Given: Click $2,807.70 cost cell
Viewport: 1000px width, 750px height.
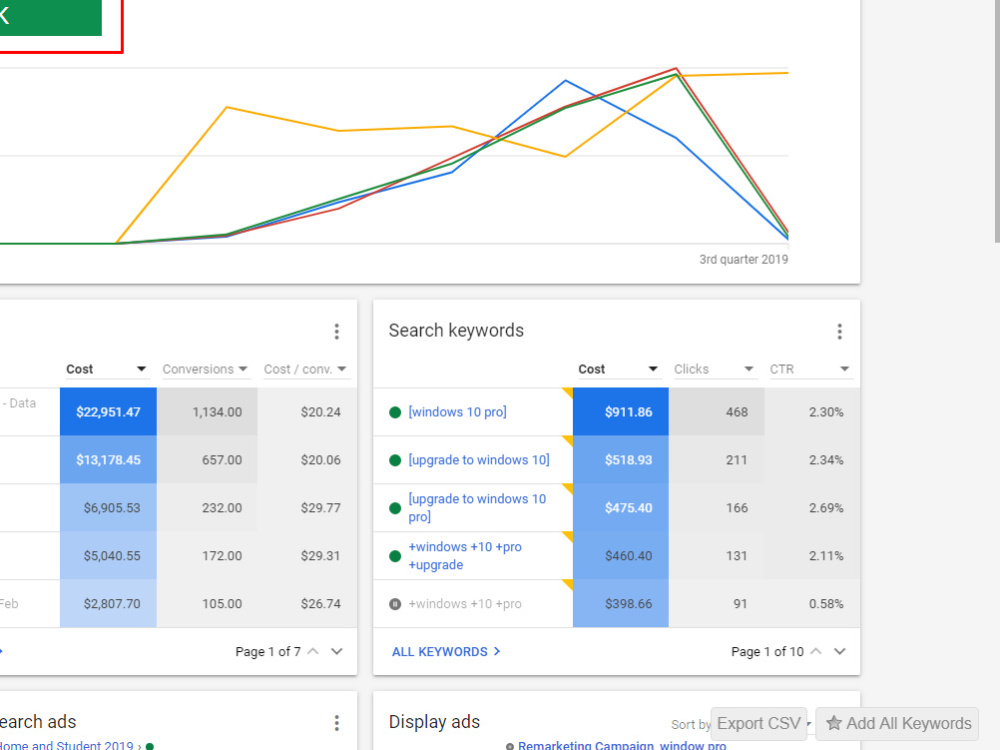Looking at the screenshot, I should click(108, 603).
